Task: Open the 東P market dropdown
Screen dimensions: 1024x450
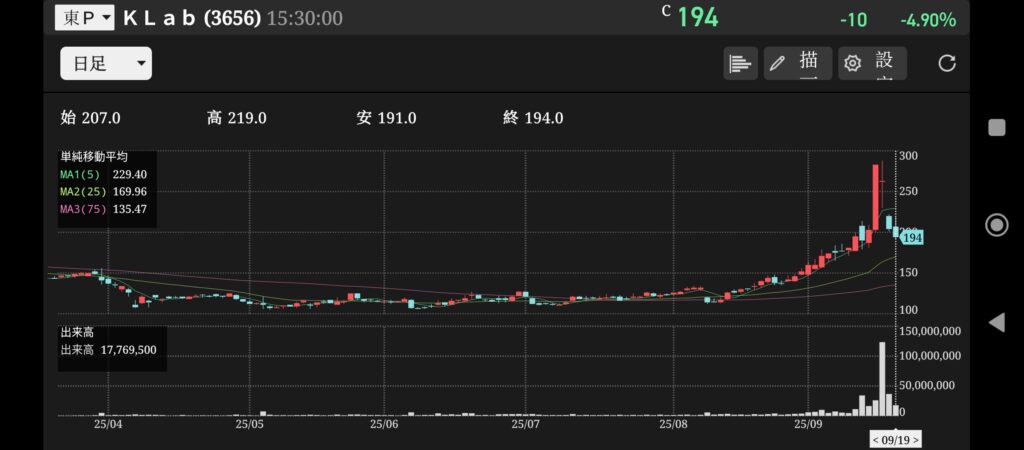Action: tap(84, 18)
